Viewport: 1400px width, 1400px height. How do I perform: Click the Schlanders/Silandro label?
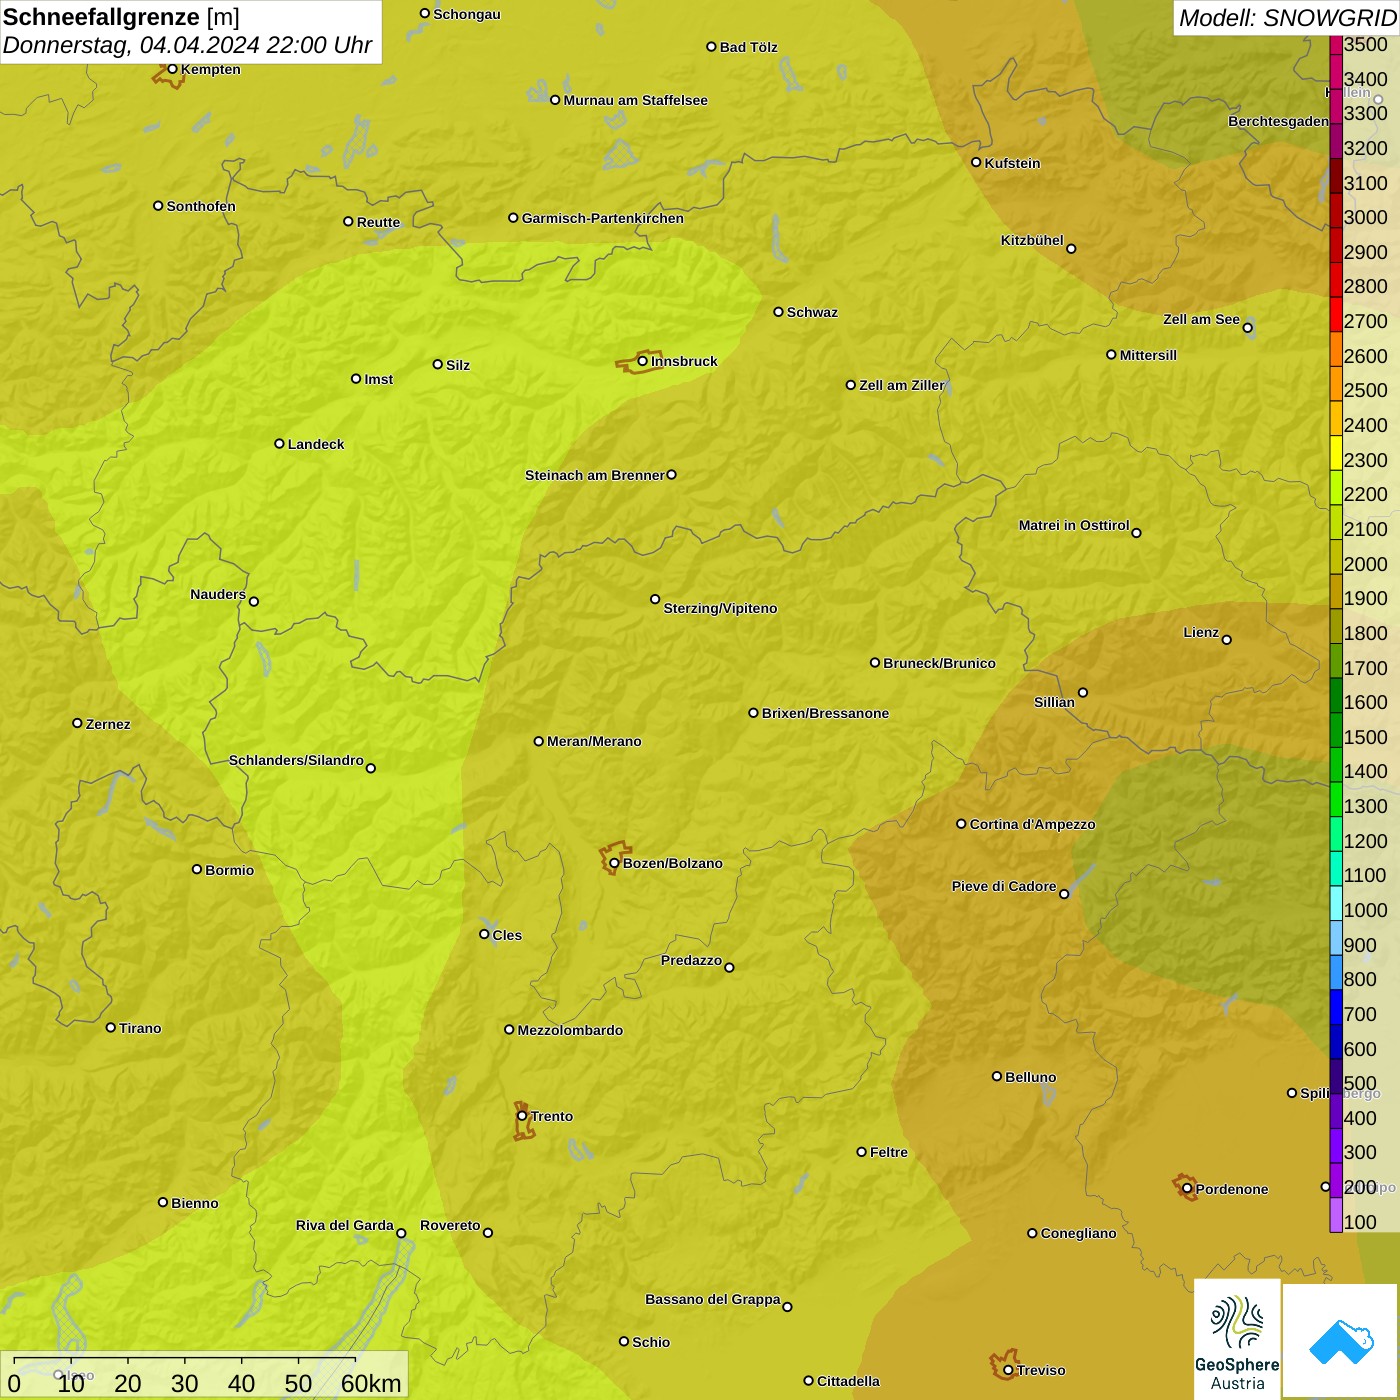coord(296,760)
